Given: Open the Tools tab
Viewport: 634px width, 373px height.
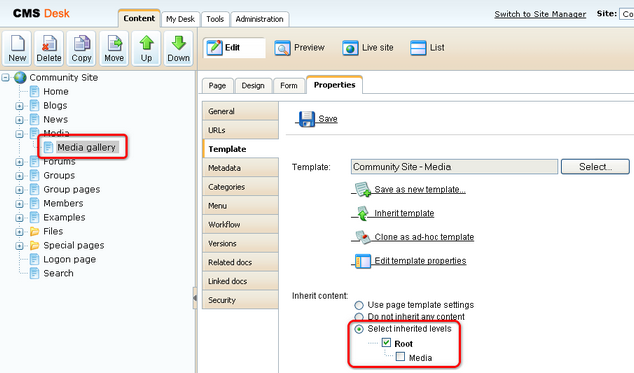Looking at the screenshot, I should (215, 19).
